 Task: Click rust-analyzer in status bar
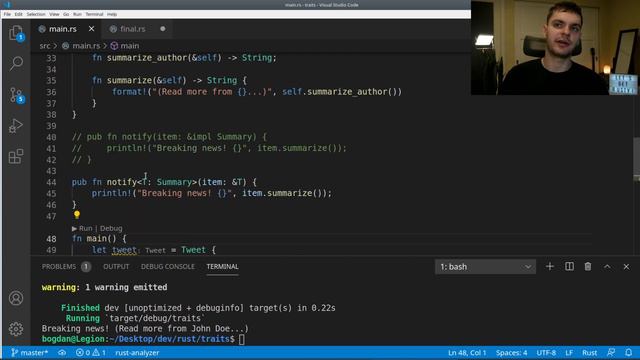(x=137, y=353)
